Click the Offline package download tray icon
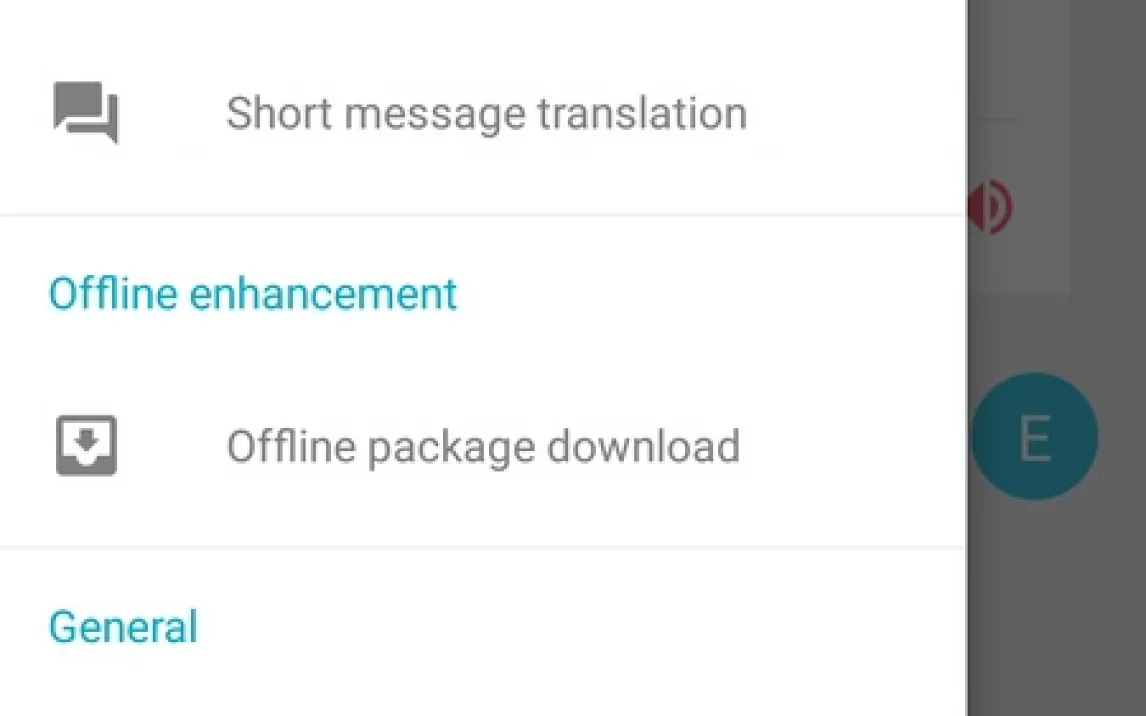Viewport: 1146px width, 716px height. coord(86,446)
